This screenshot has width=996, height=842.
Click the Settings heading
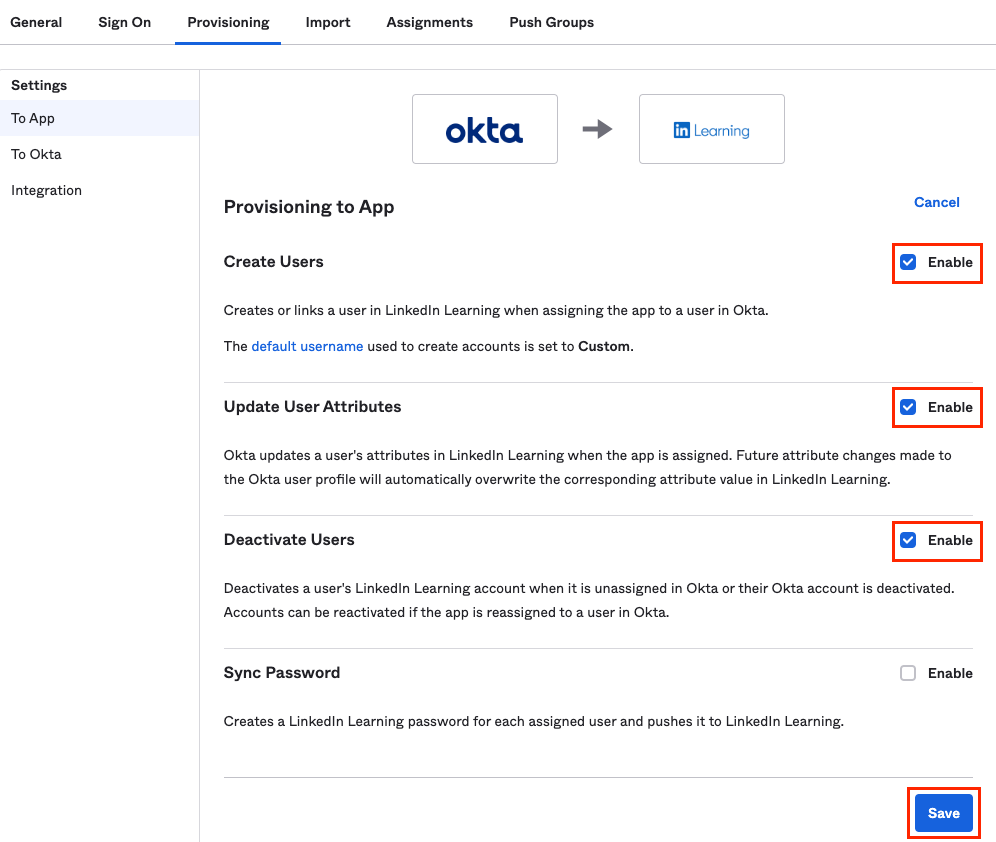click(39, 85)
